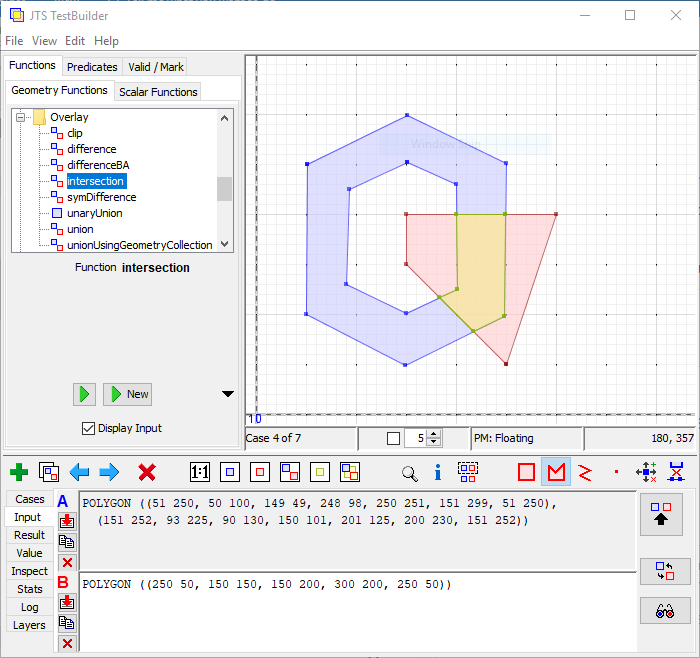Click exchange A and B geometries button
The width and height of the screenshot is (700, 658).
pos(665,571)
